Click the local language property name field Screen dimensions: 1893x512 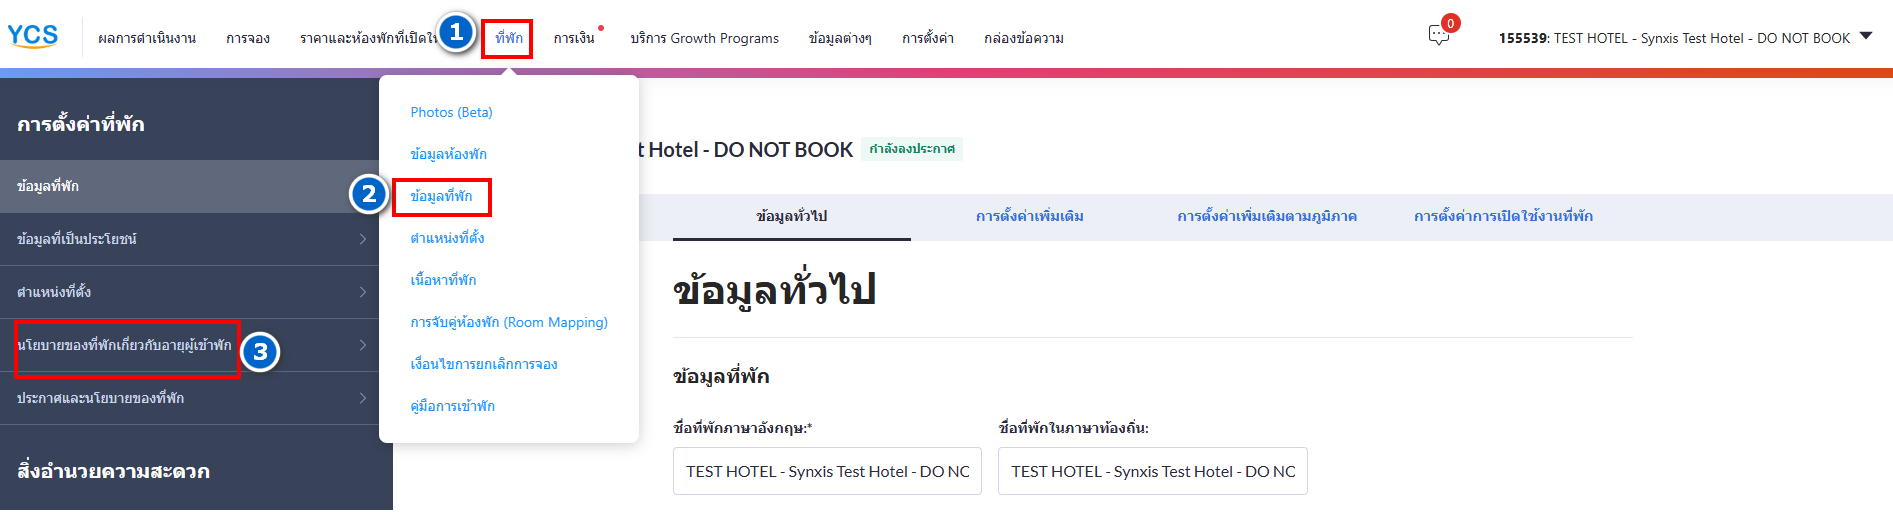pos(1153,471)
